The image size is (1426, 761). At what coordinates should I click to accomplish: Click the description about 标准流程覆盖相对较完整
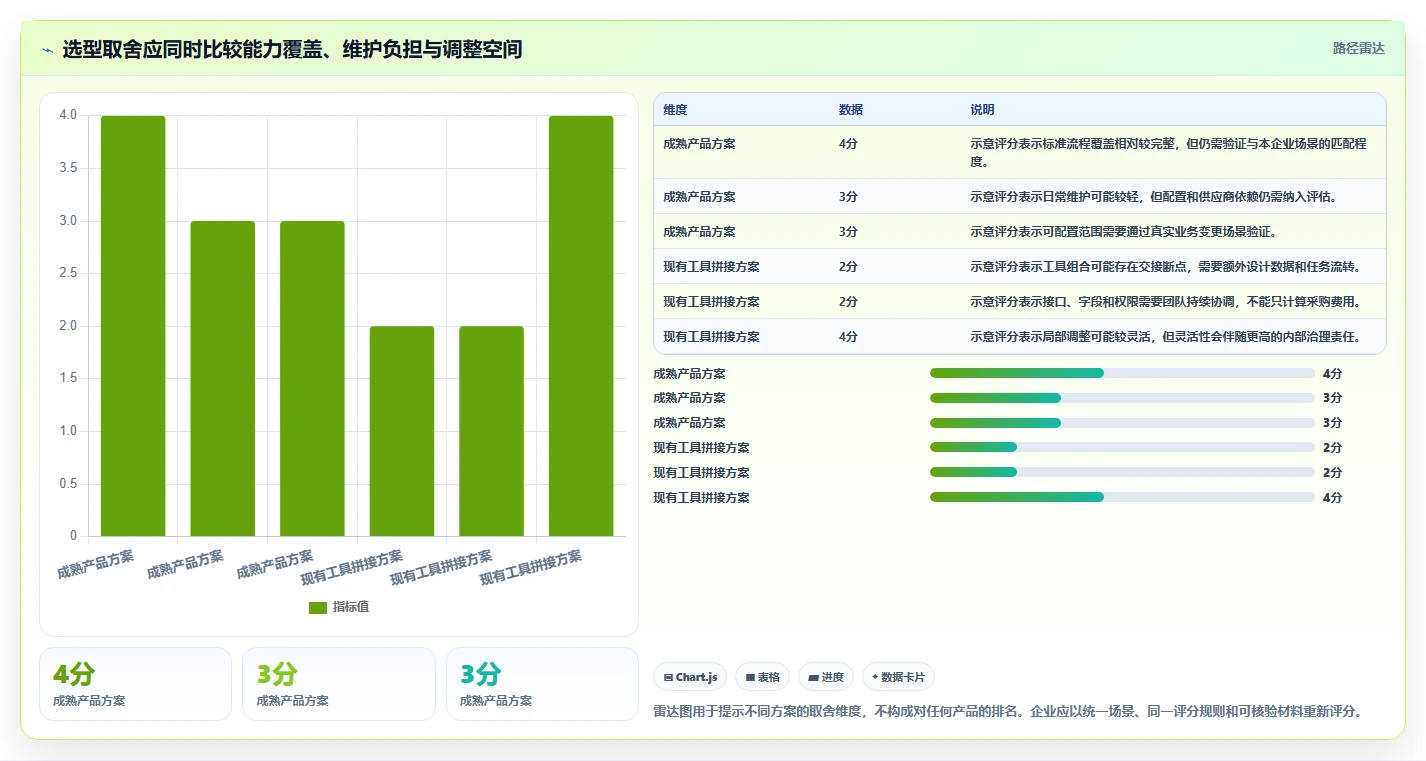(1168, 152)
